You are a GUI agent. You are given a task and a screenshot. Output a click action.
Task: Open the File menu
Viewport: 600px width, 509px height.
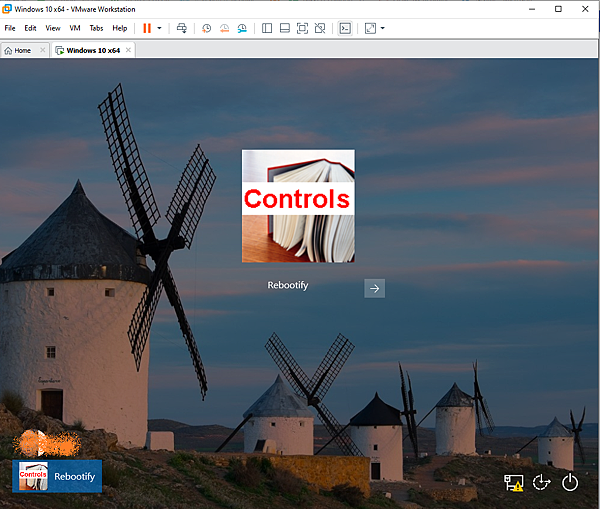[10, 28]
